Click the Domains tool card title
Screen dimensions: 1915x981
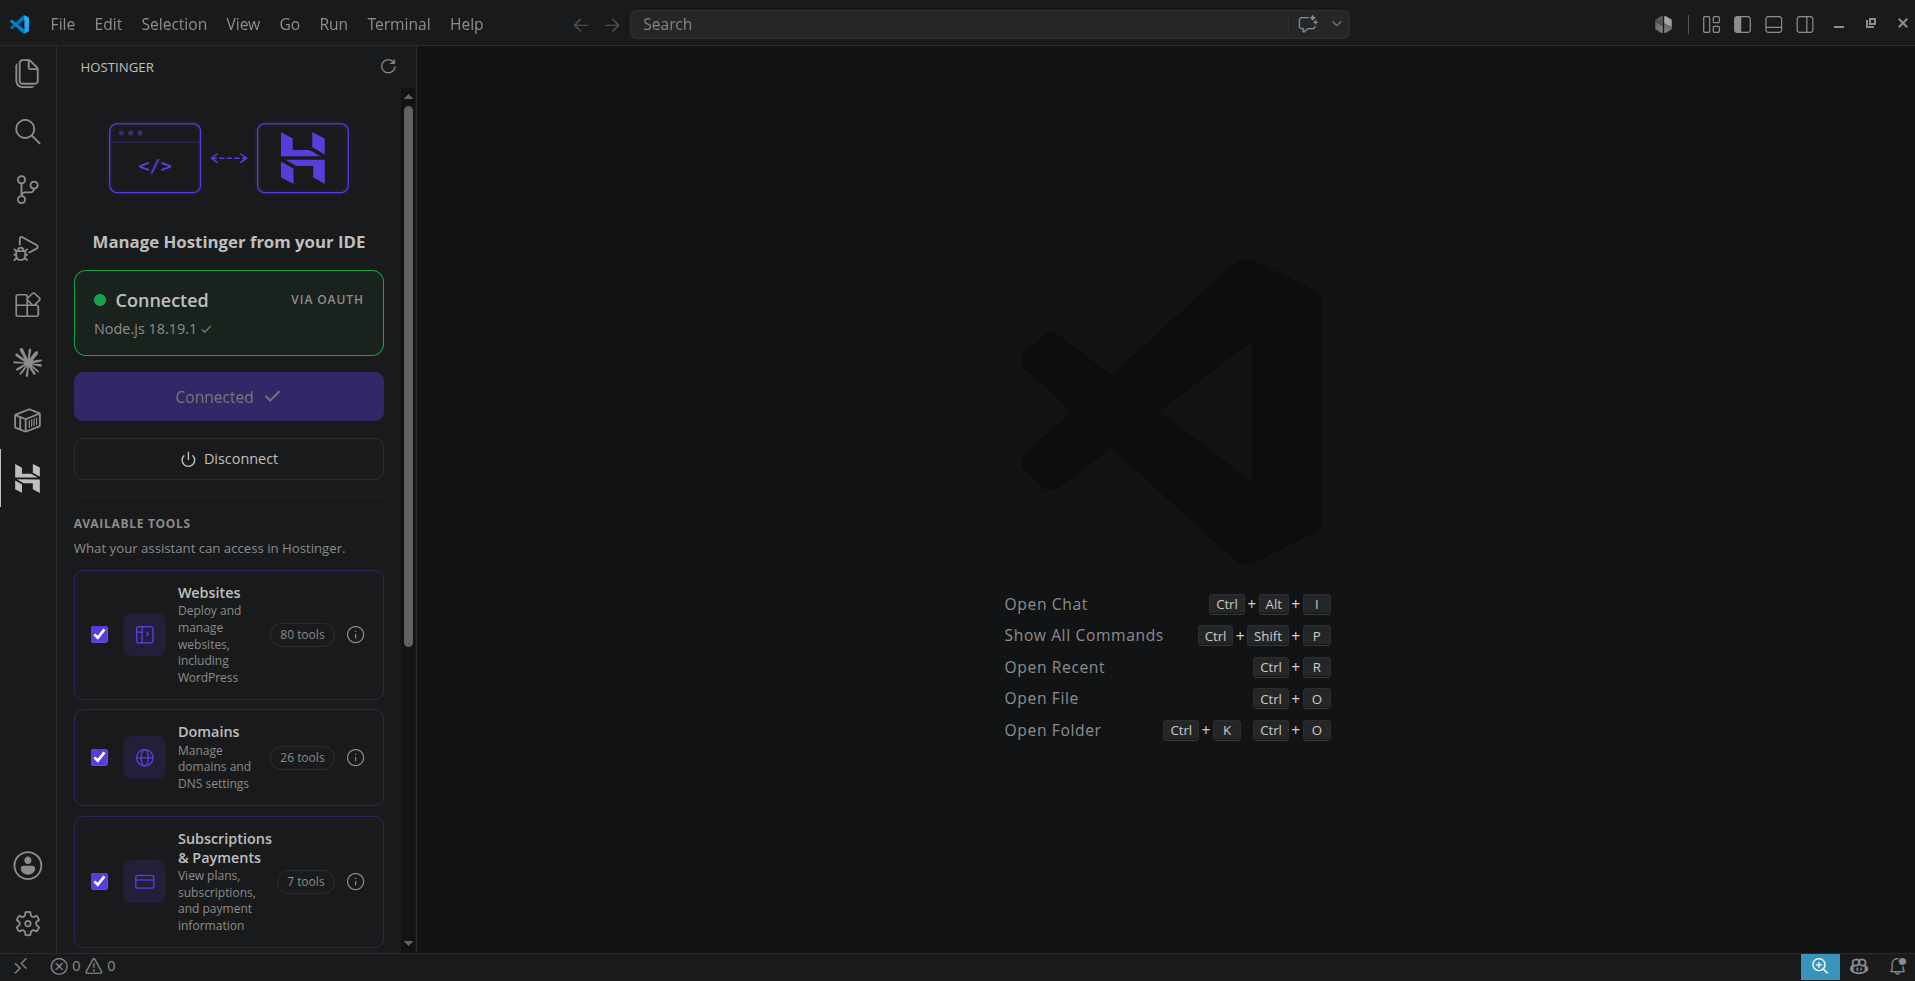(x=208, y=732)
